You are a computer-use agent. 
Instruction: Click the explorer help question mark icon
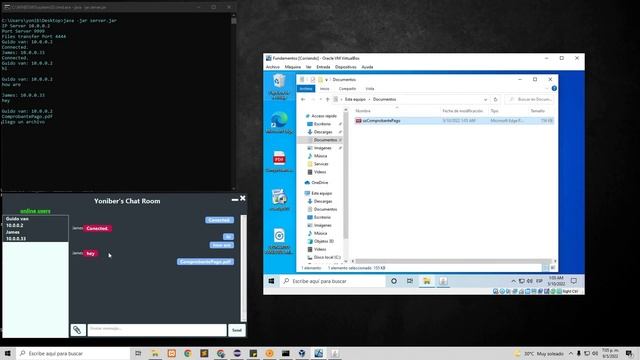[x=554, y=88]
